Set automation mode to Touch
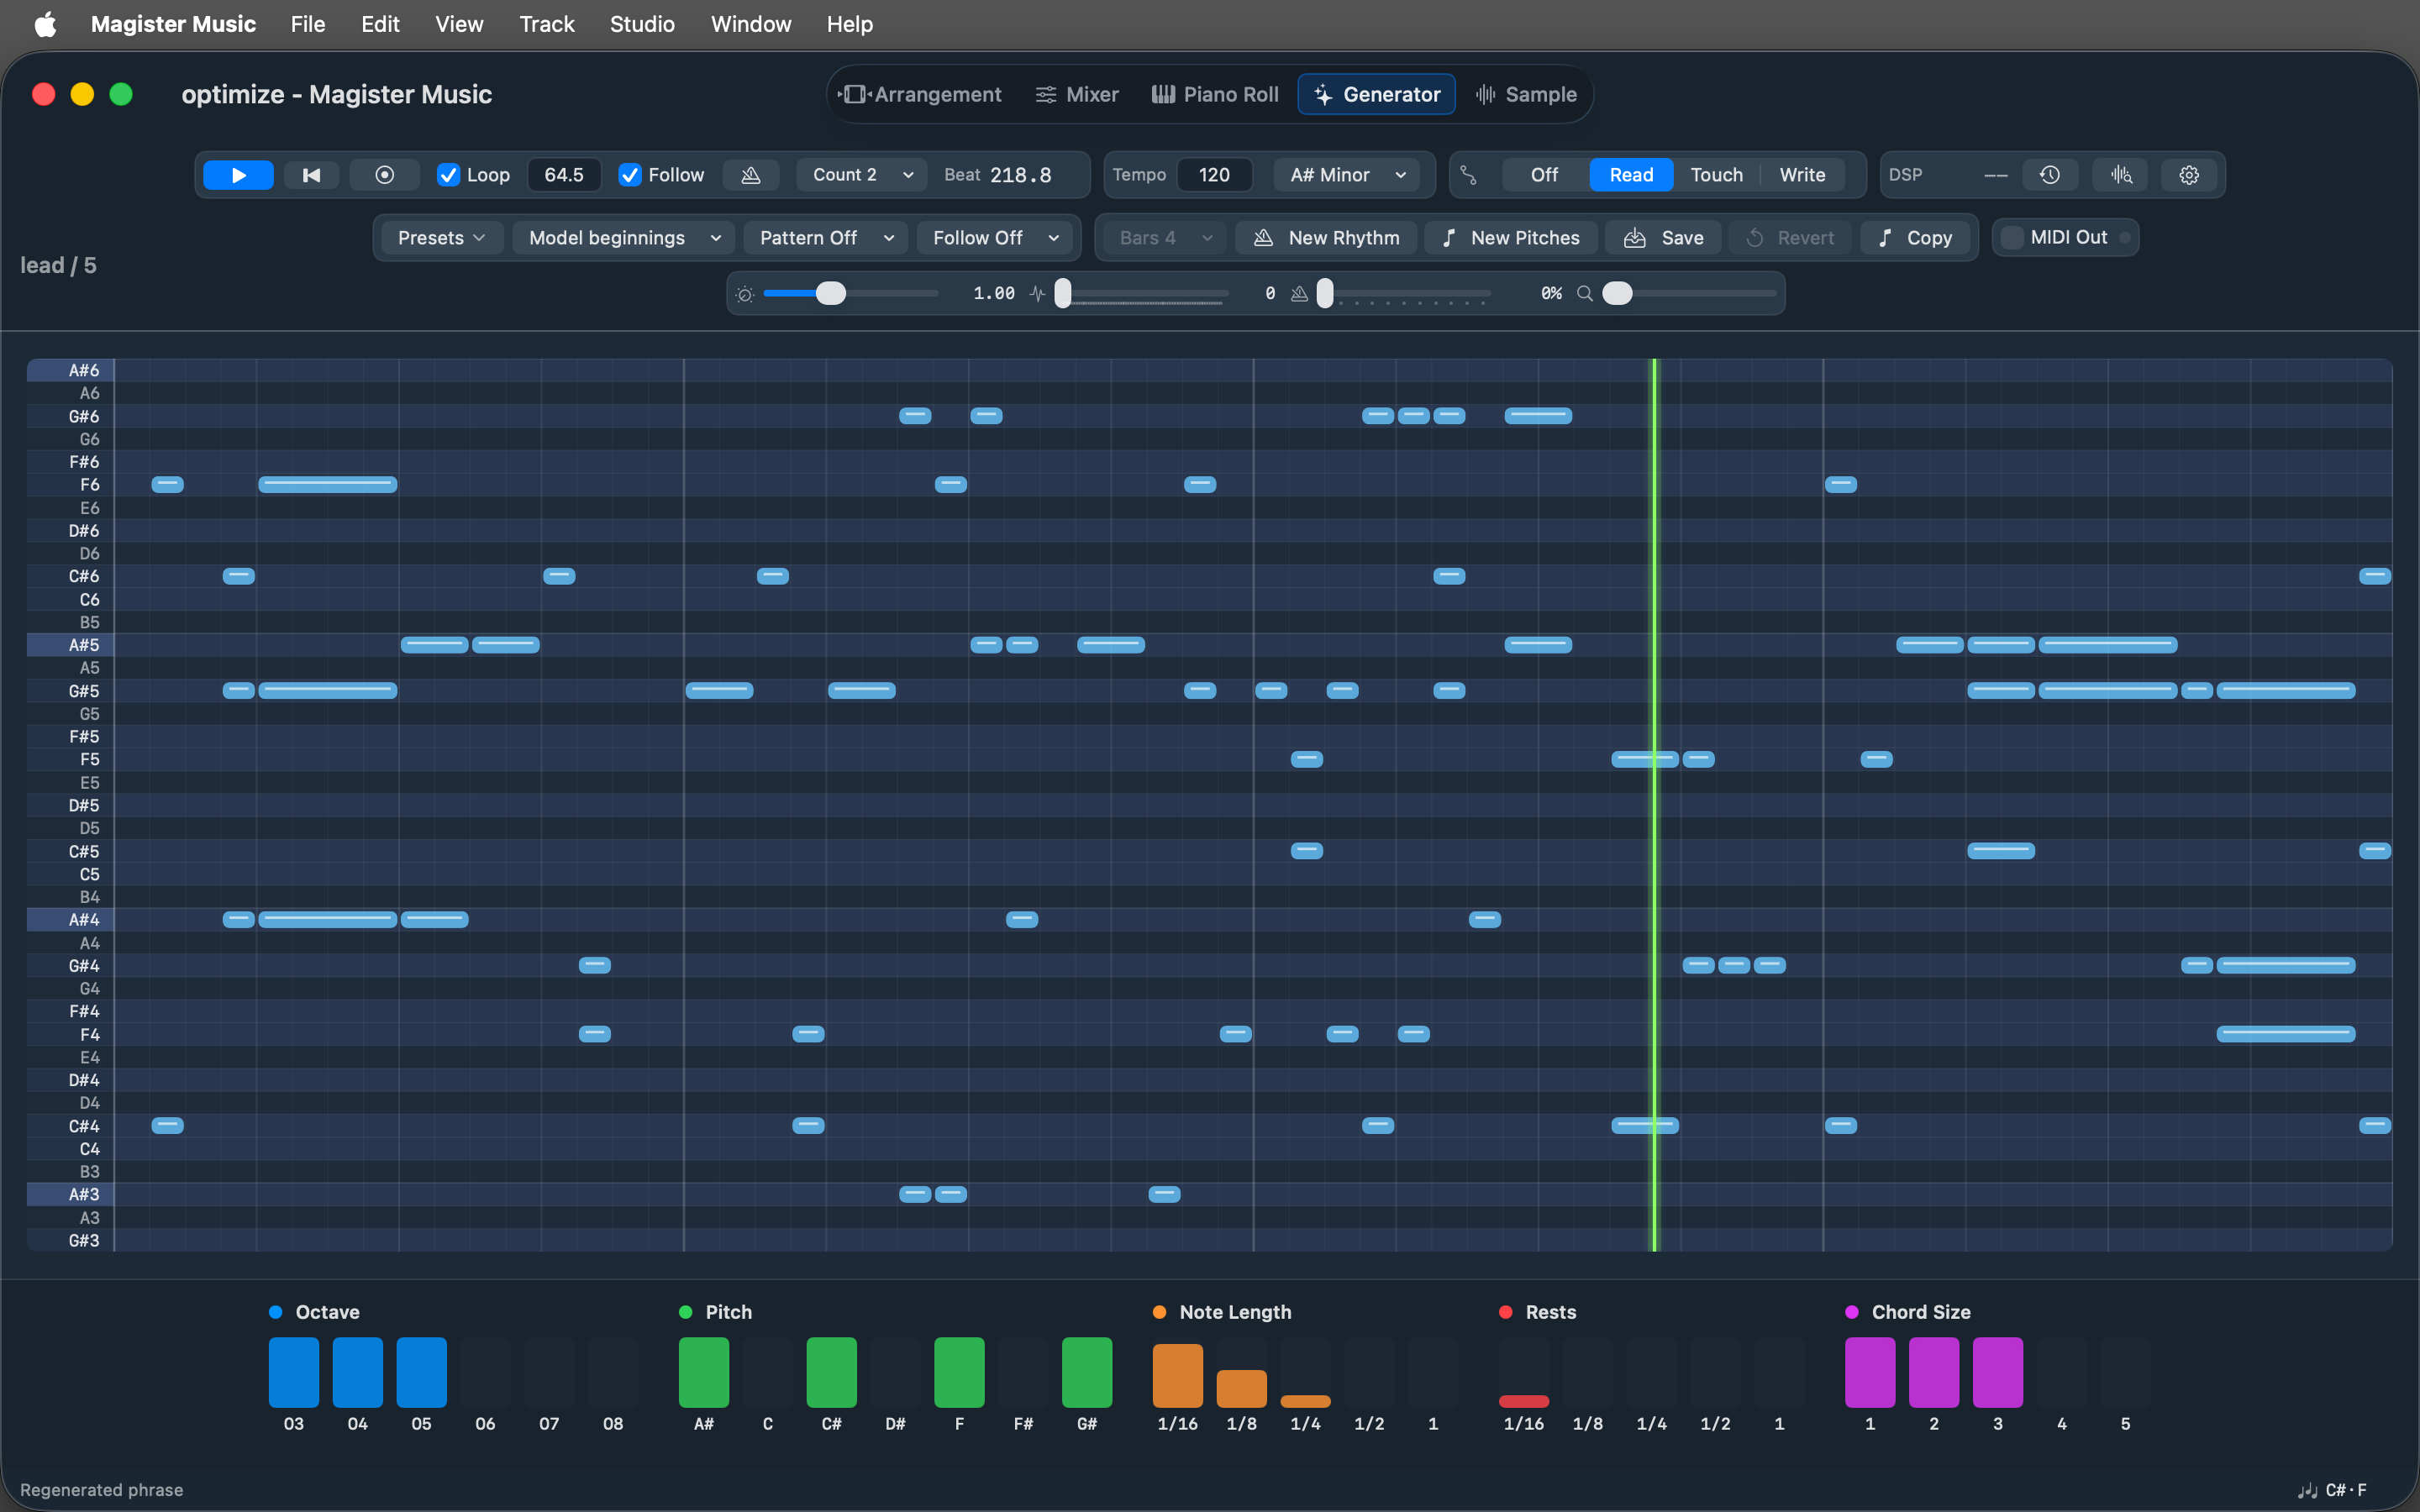The width and height of the screenshot is (2420, 1512). tap(1716, 175)
